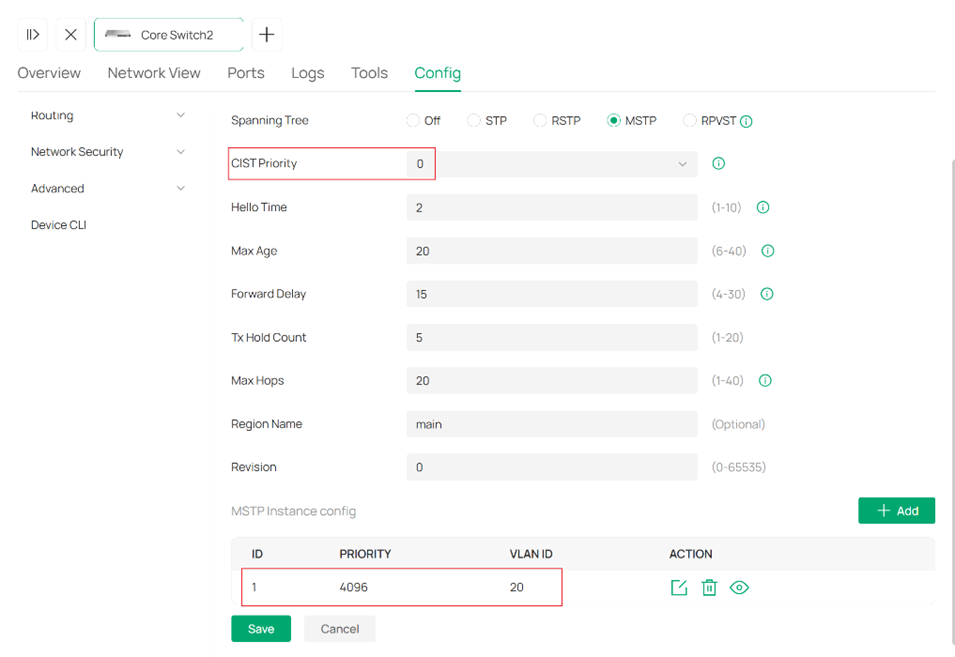Click the PRIORITY column header
Image resolution: width=955 pixels, height=657 pixels.
365,554
